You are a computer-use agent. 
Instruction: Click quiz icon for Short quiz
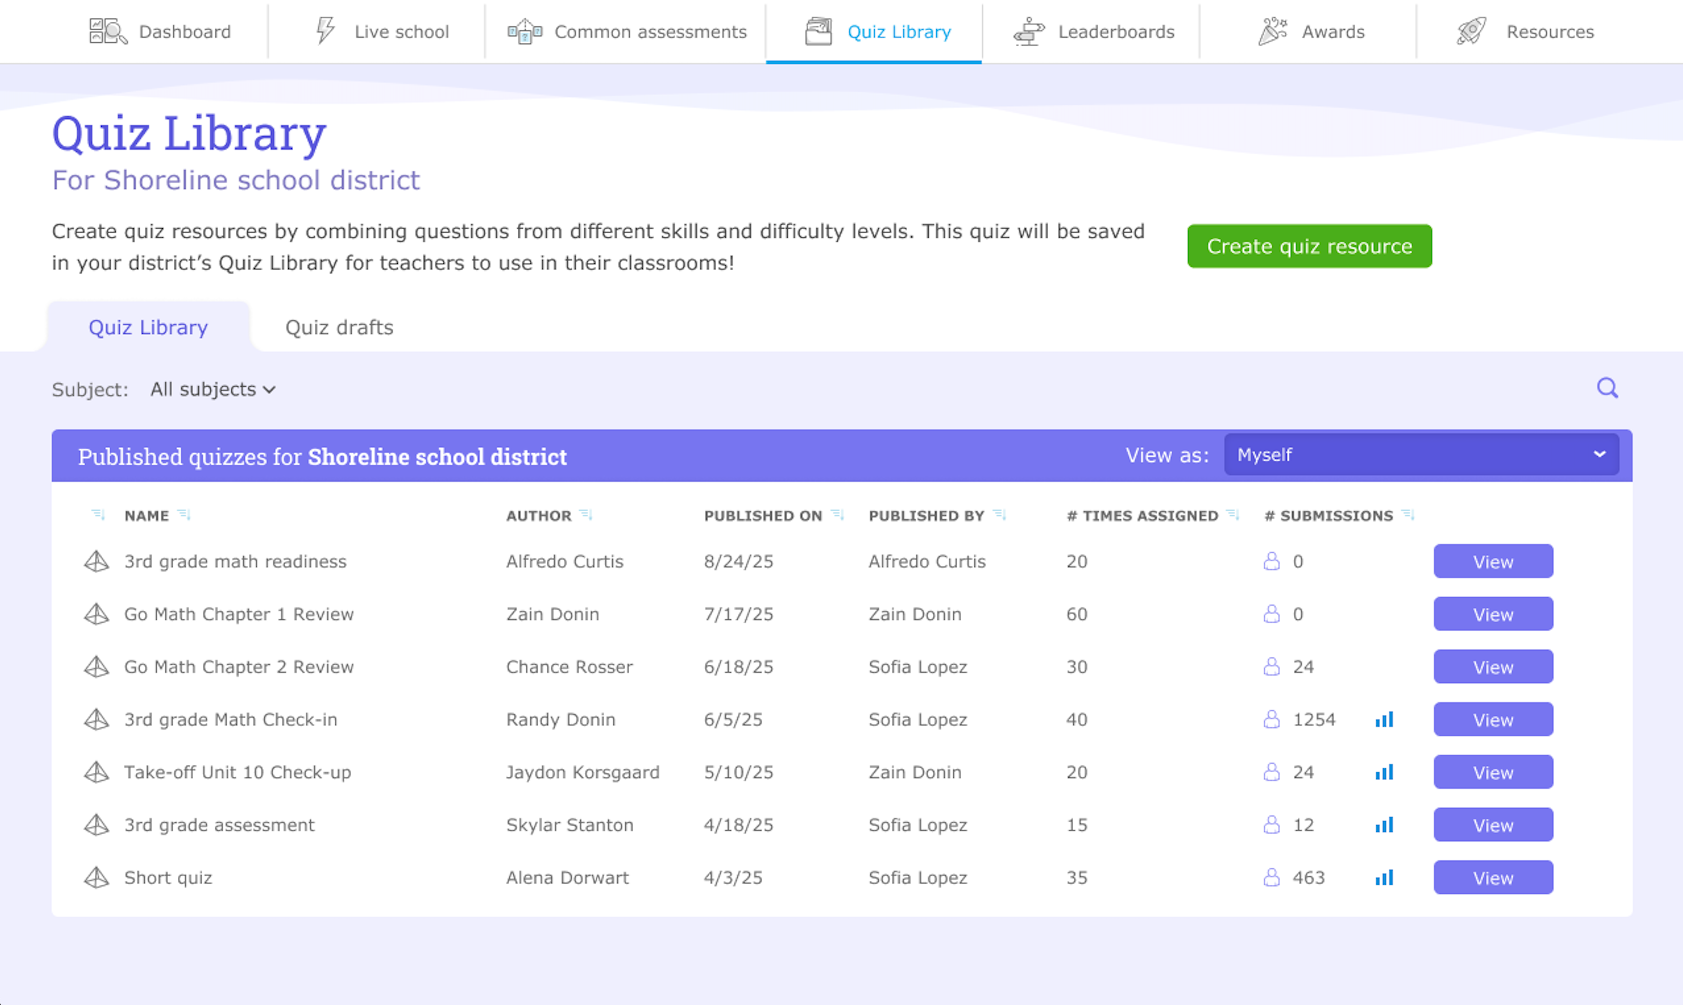click(x=96, y=877)
